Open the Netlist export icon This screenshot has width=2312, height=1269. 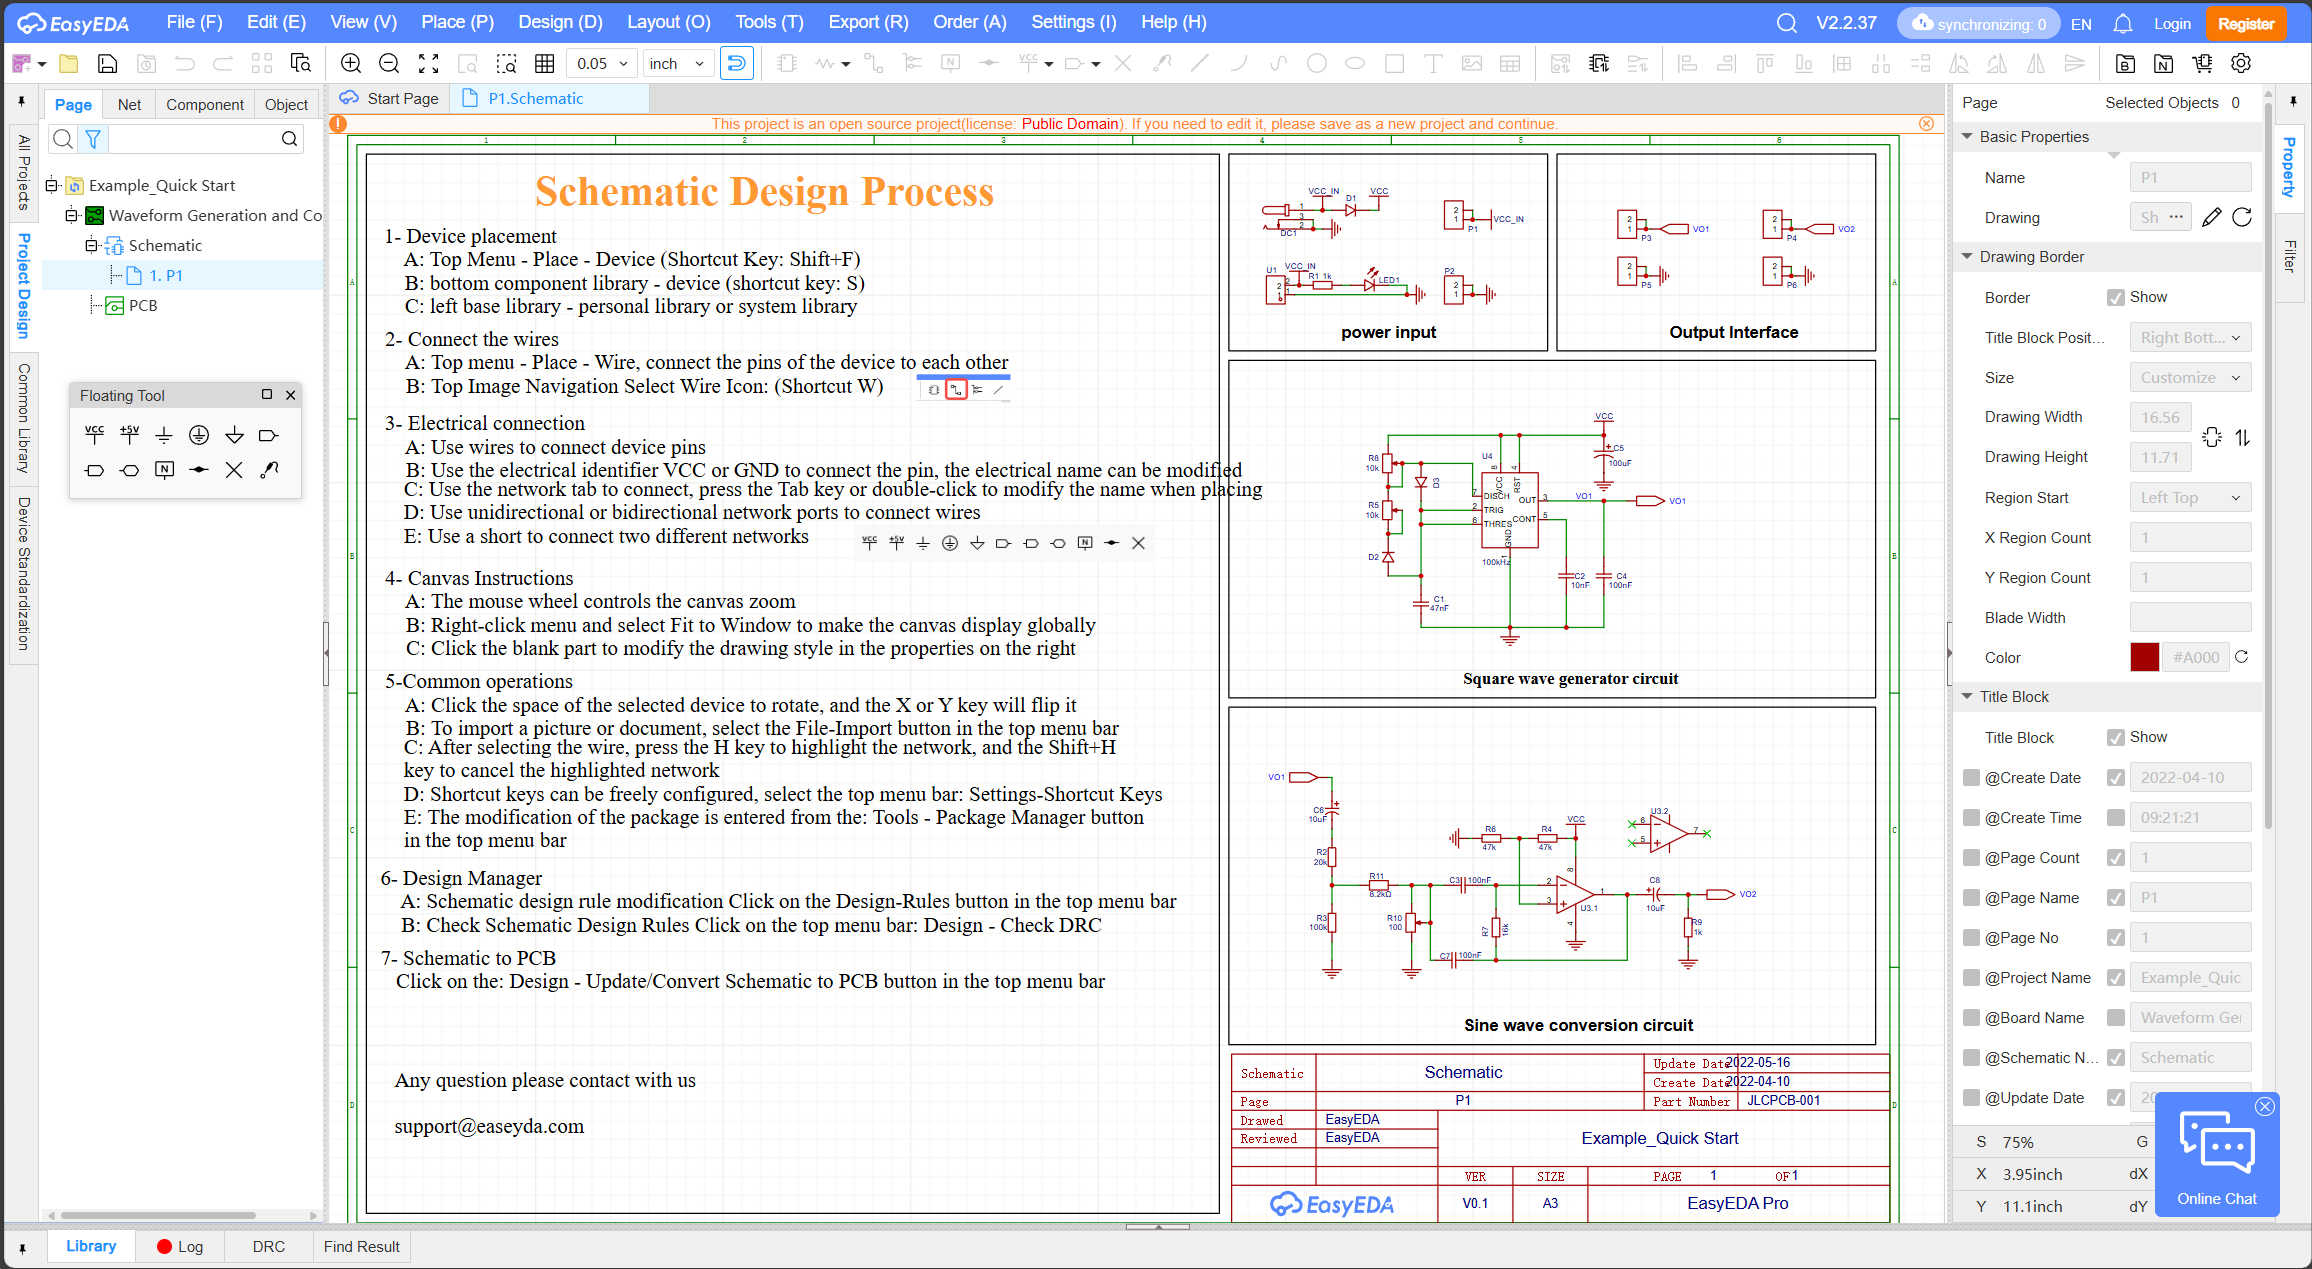tap(2163, 64)
